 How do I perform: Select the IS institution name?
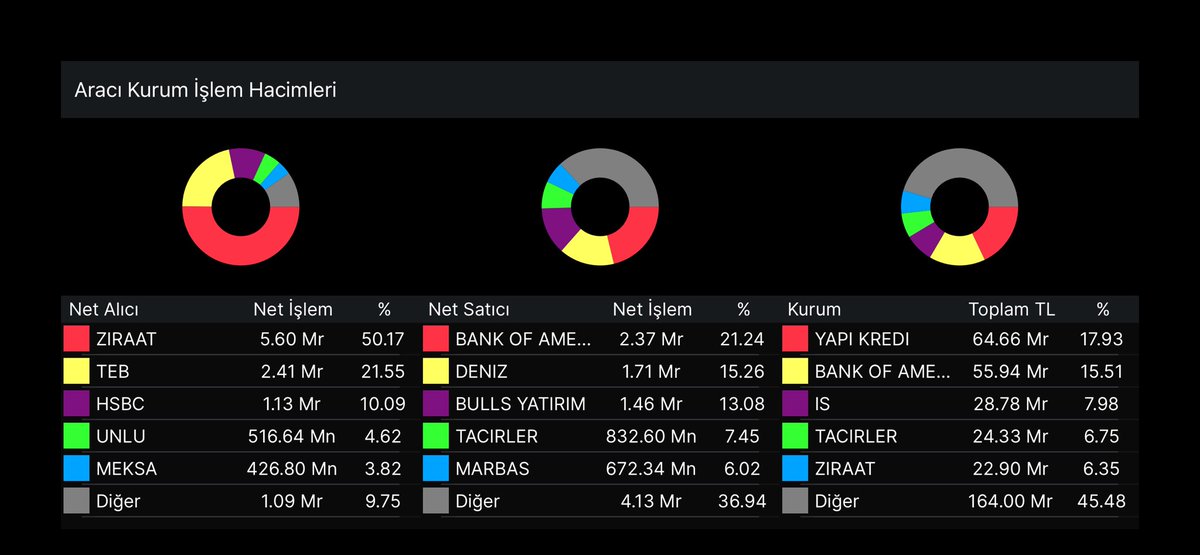pos(823,404)
